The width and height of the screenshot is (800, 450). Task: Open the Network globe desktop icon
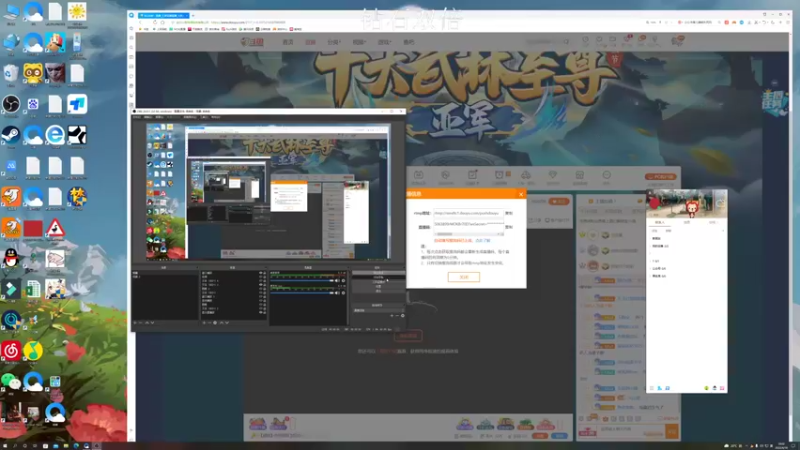[11, 43]
